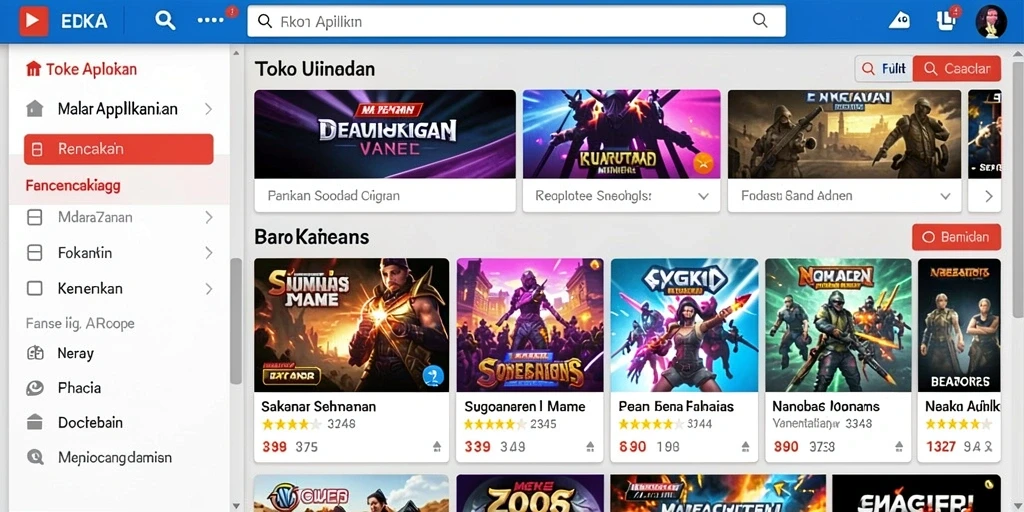Click the Menjiocangdamisn icon

click(x=35, y=457)
